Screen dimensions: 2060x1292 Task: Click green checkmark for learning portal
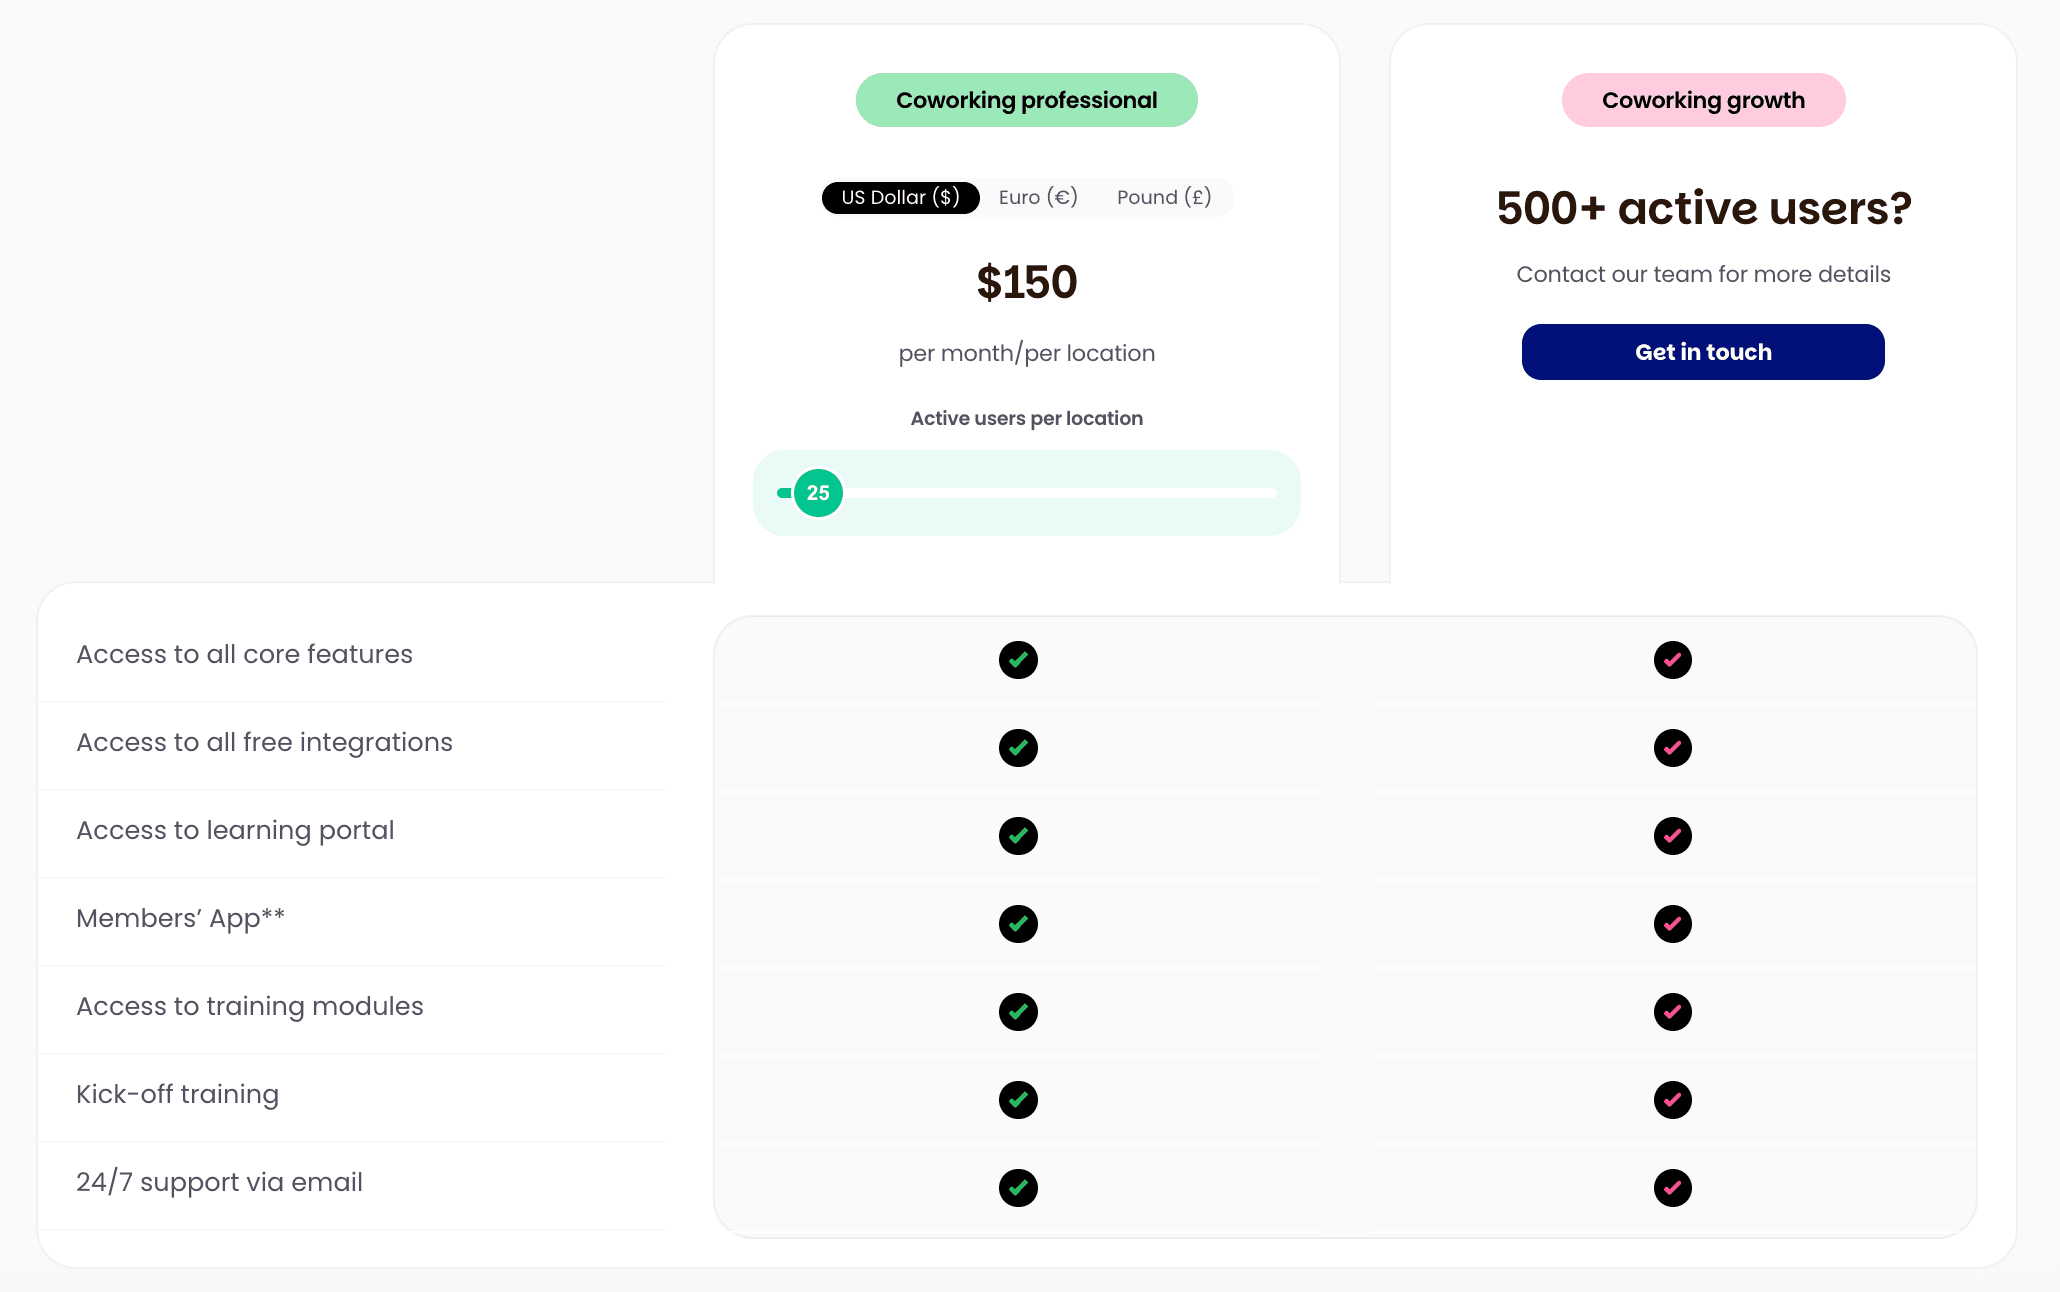tap(1018, 836)
